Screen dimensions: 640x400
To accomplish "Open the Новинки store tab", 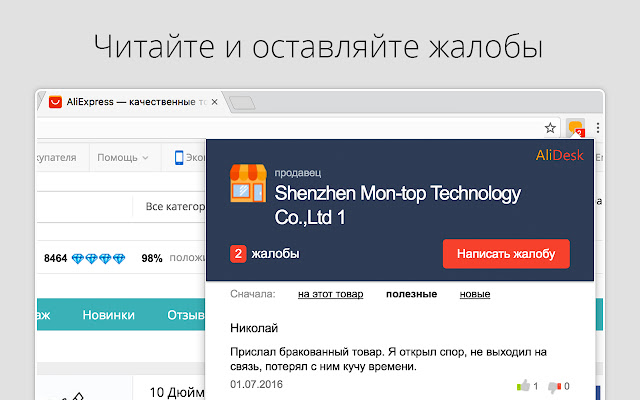I will (109, 315).
